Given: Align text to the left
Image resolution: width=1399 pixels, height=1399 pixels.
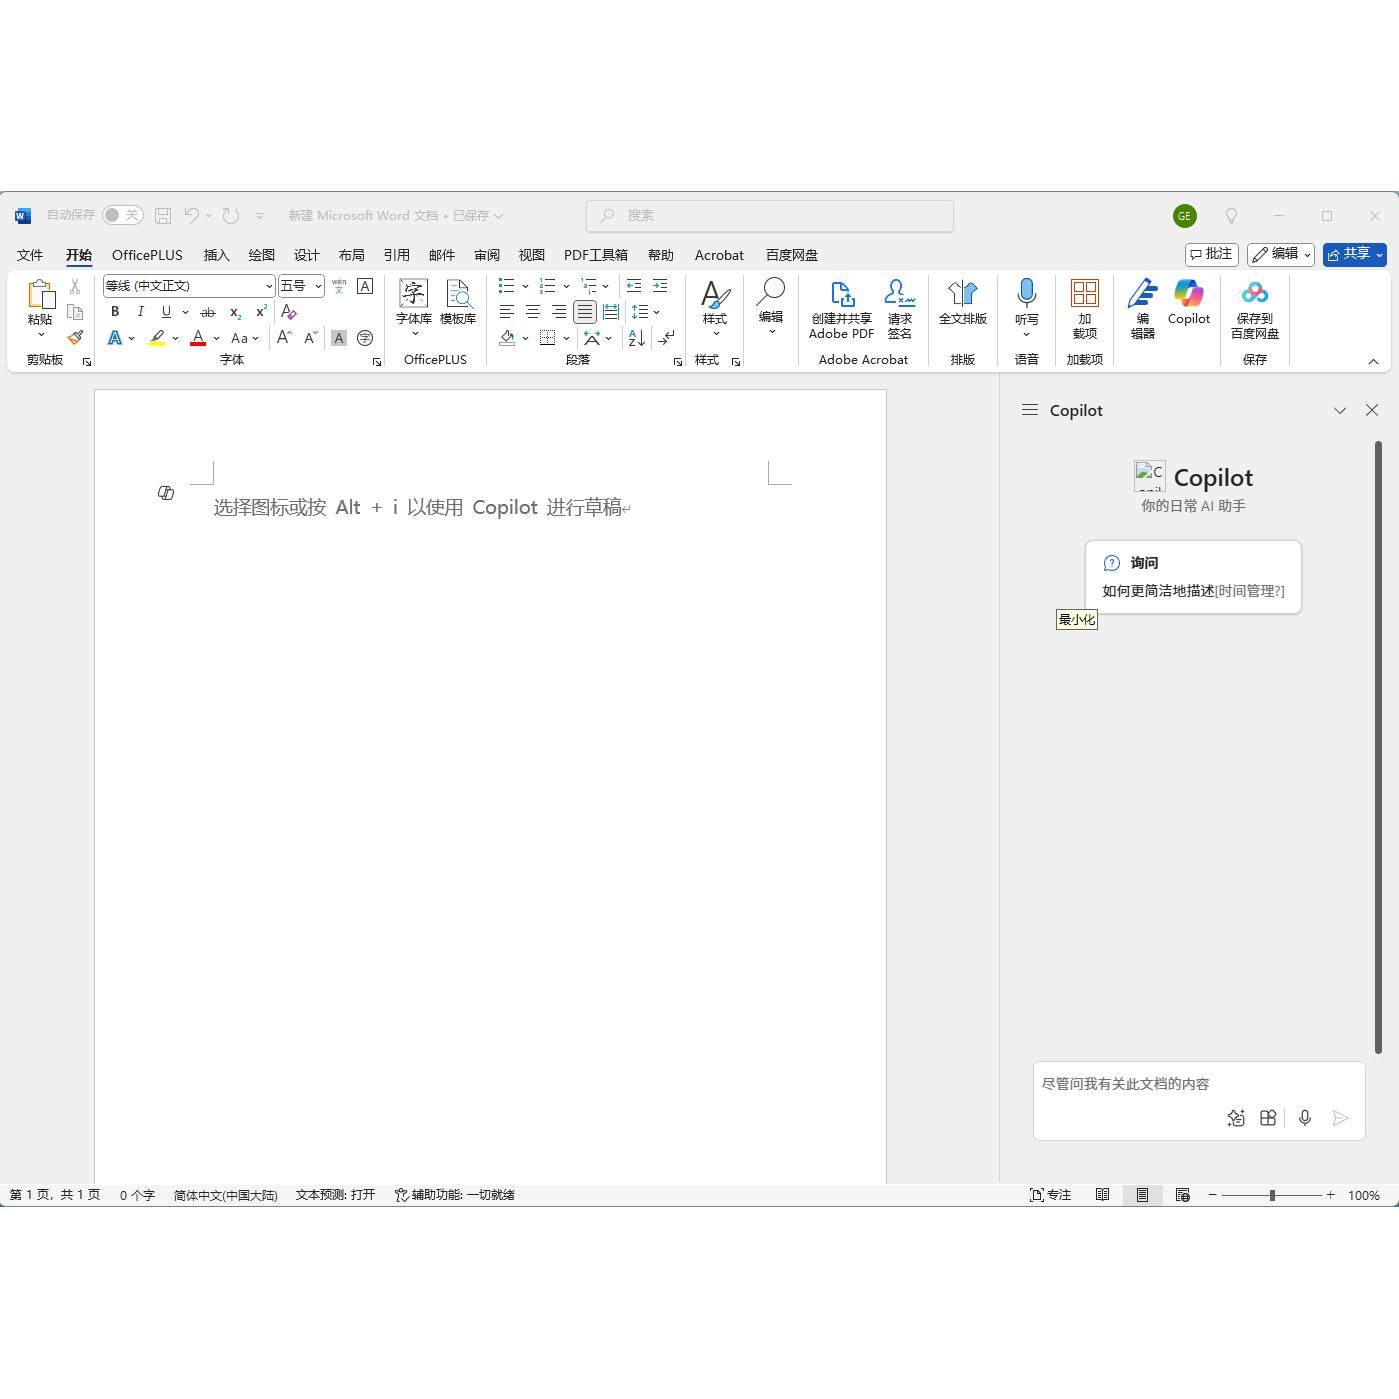Looking at the screenshot, I should point(507,312).
